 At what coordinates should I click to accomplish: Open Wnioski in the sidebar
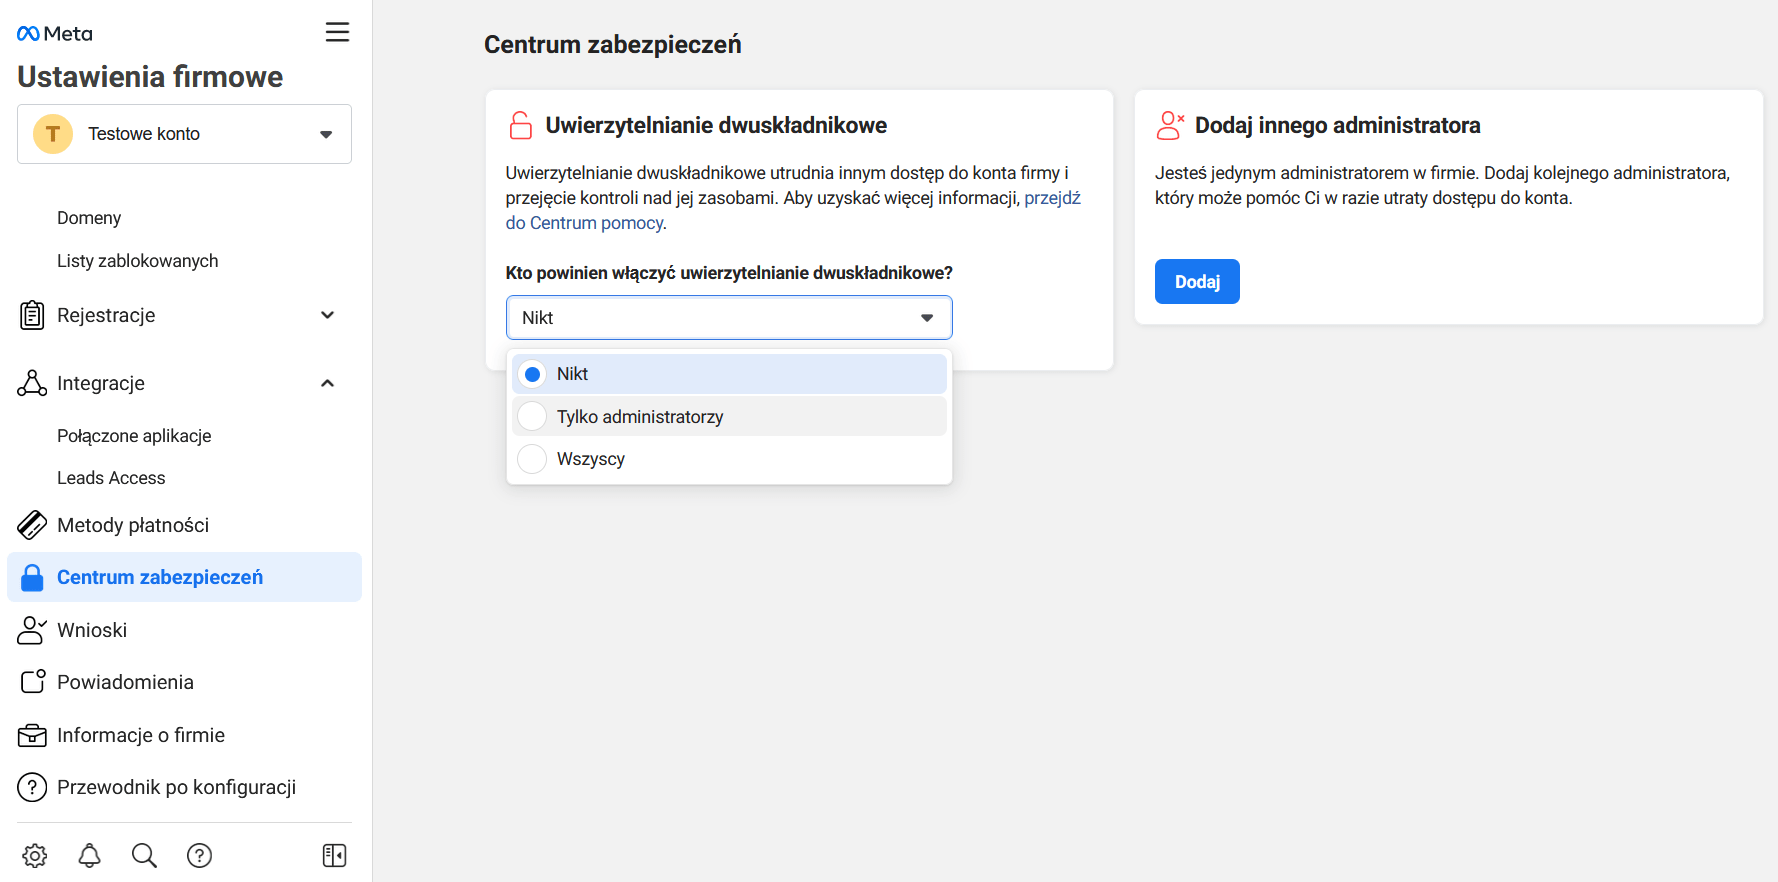pyautogui.click(x=92, y=630)
